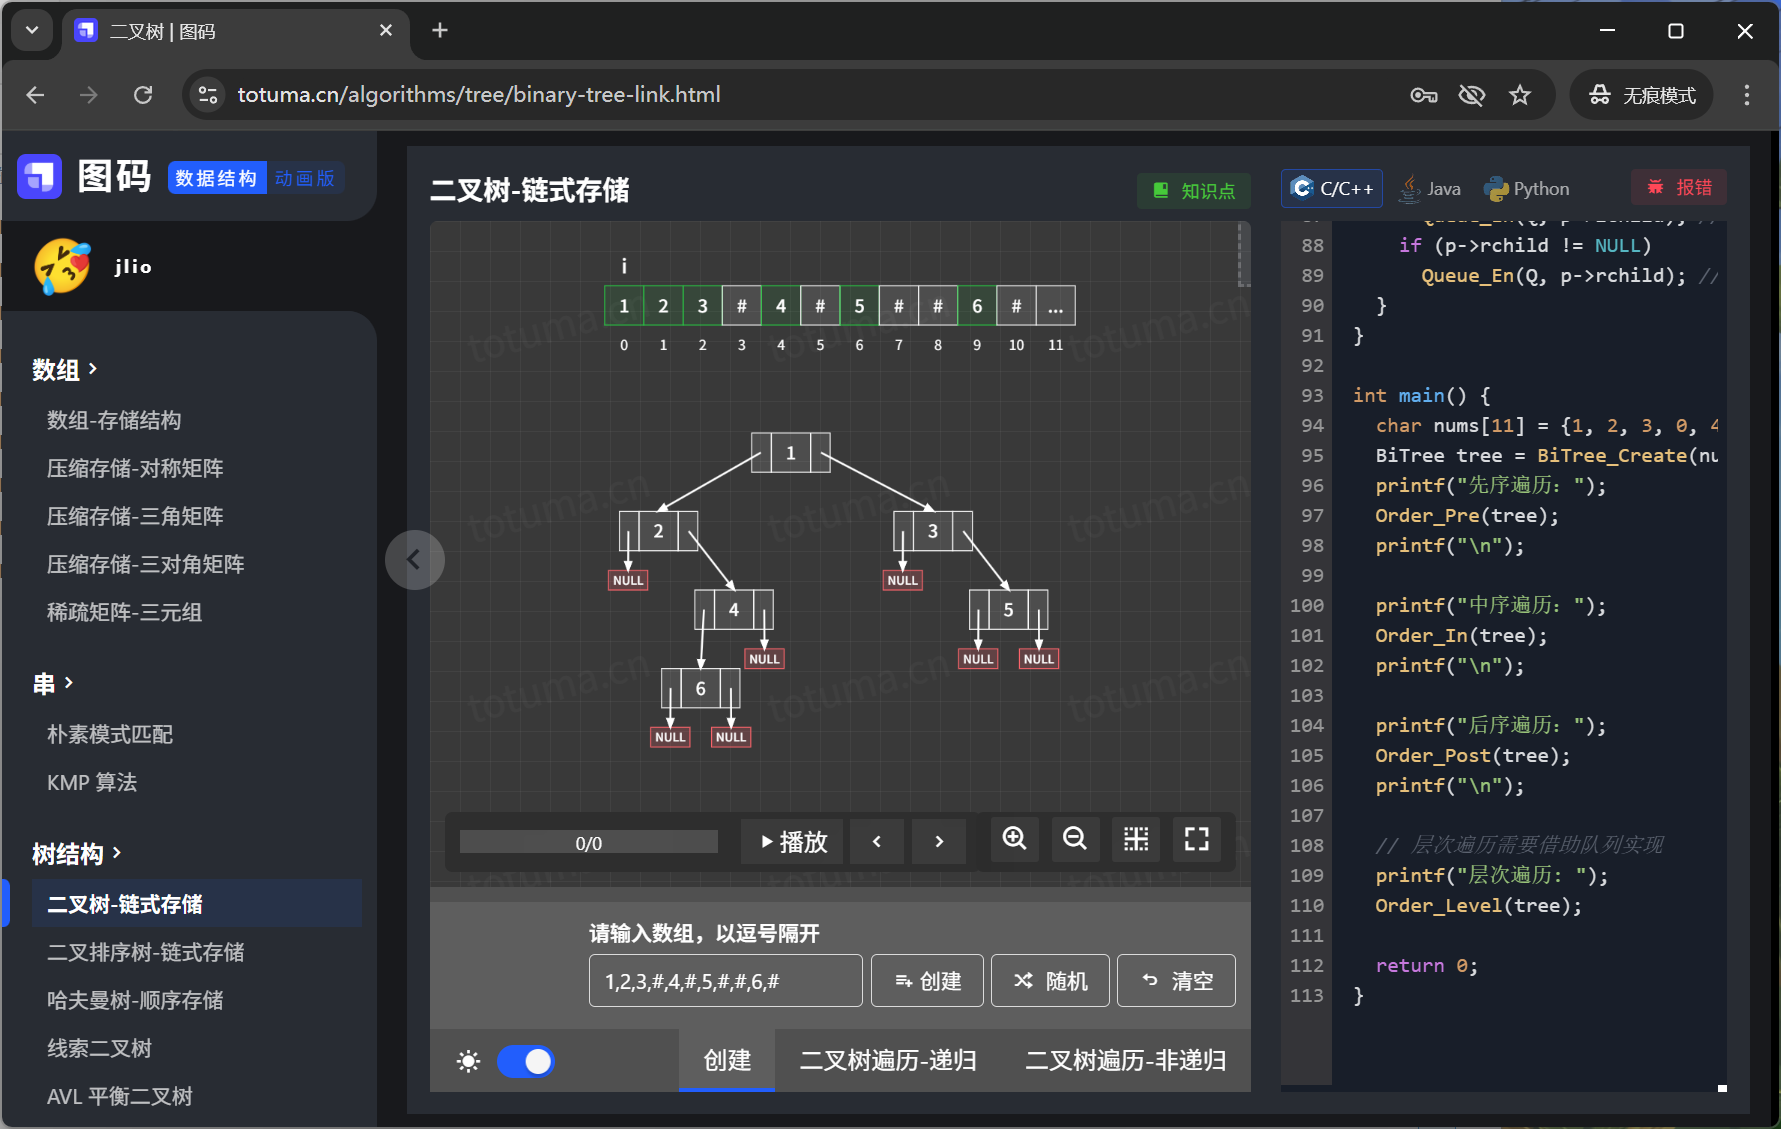Switch to 二叉树遍历-非递归 tab
Viewport: 1781px width, 1129px height.
[x=1126, y=1060]
